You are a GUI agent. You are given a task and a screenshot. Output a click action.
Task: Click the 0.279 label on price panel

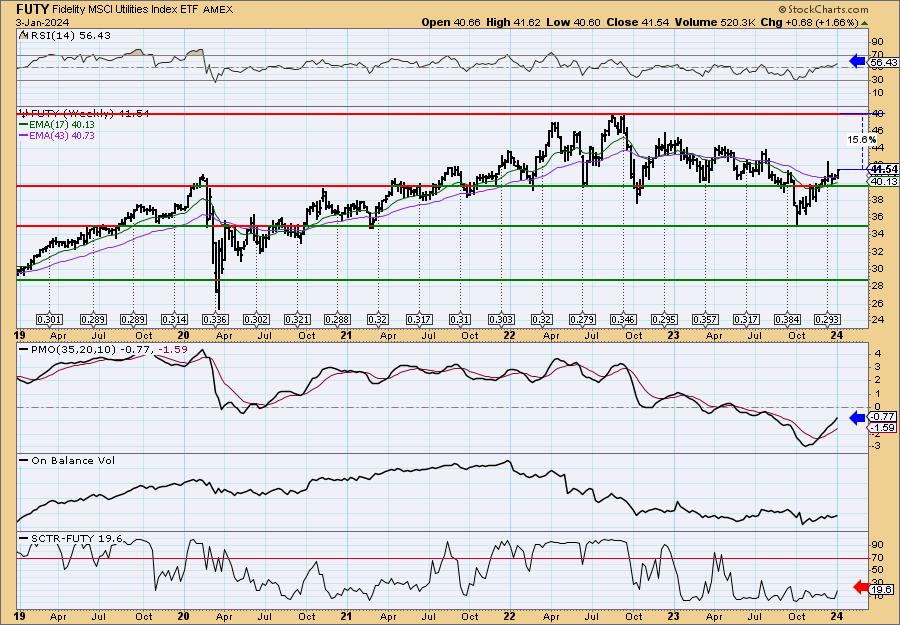(x=582, y=320)
